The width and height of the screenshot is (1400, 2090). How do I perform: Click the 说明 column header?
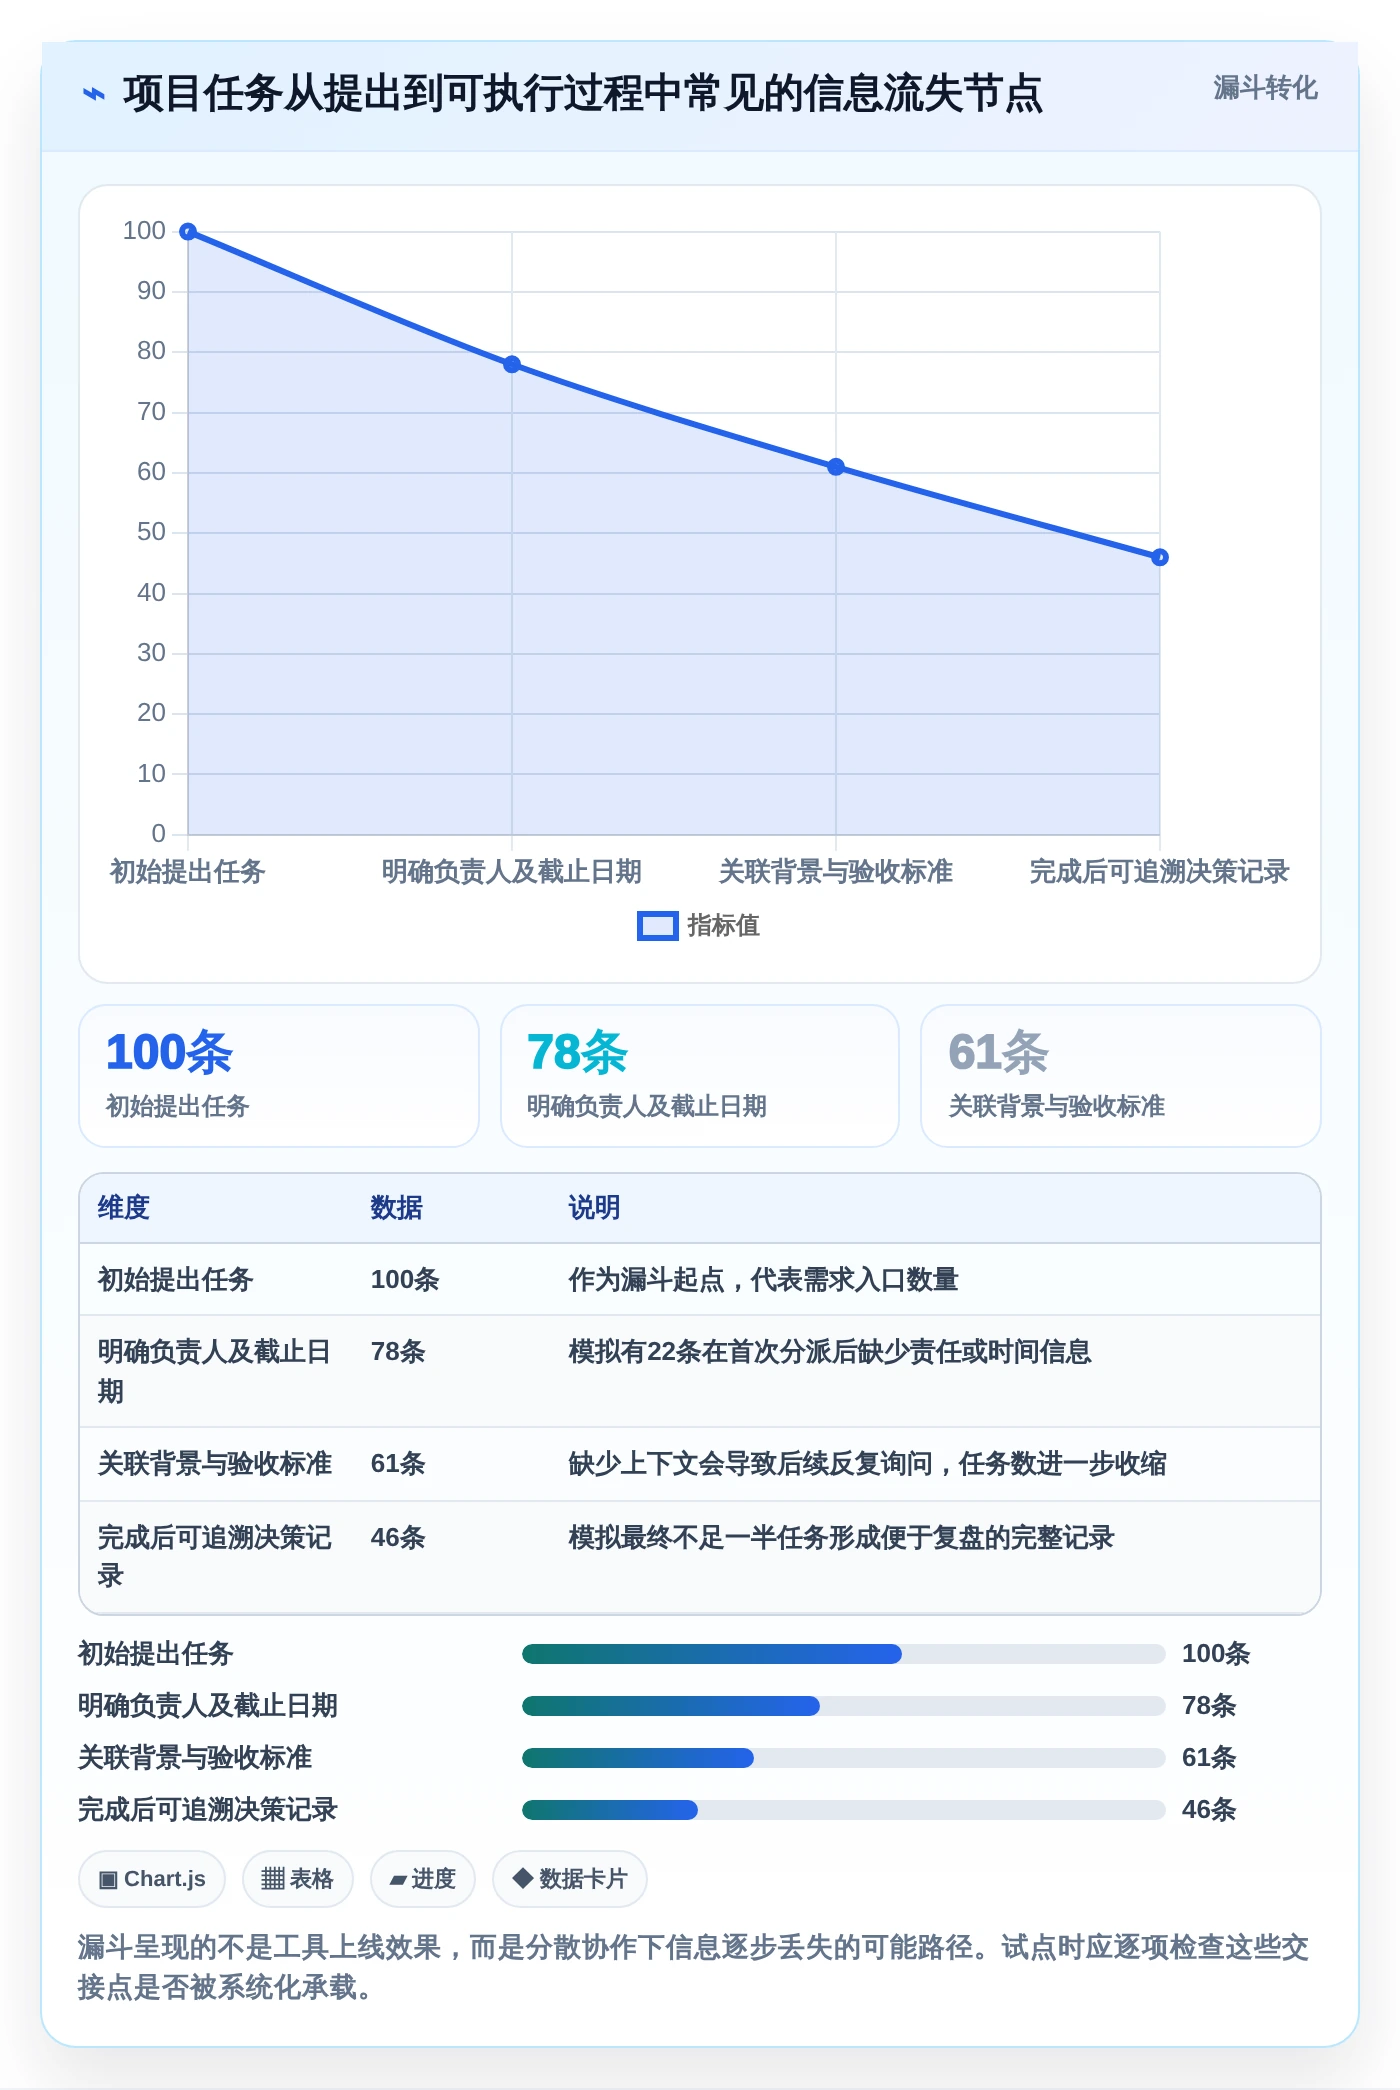pyautogui.click(x=595, y=1208)
